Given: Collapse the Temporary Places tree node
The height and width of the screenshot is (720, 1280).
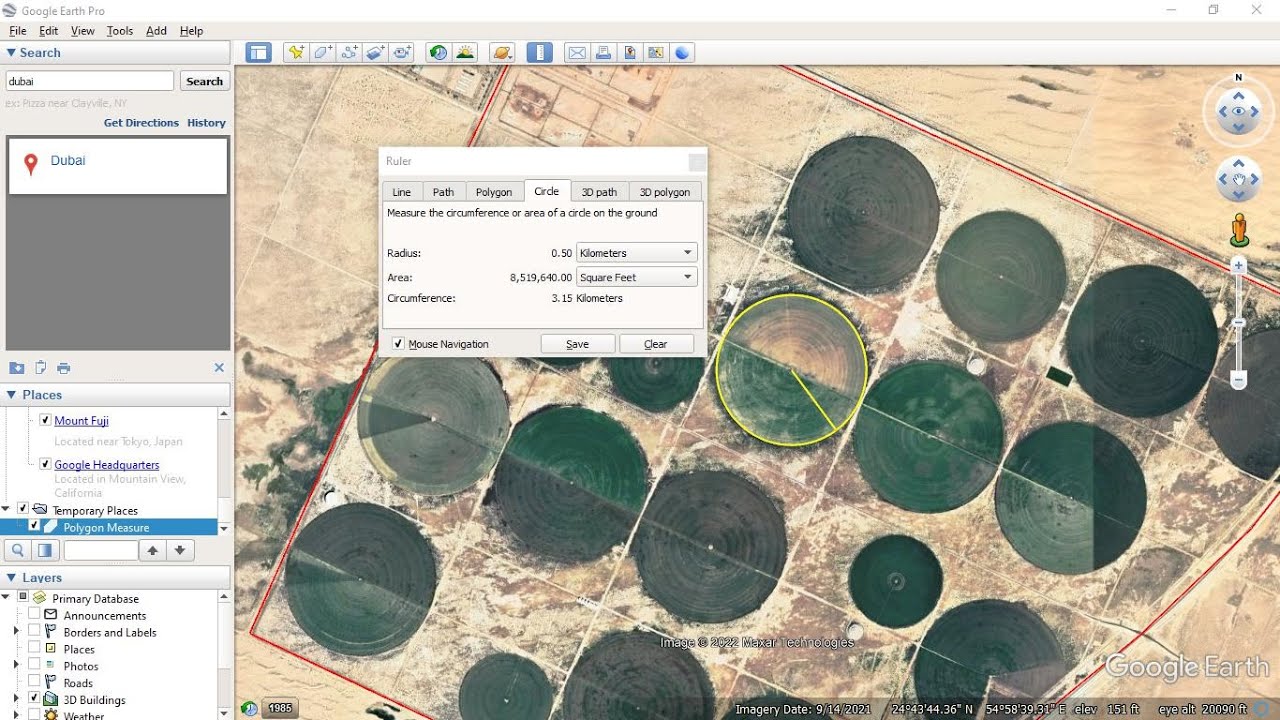Looking at the screenshot, I should 7,509.
